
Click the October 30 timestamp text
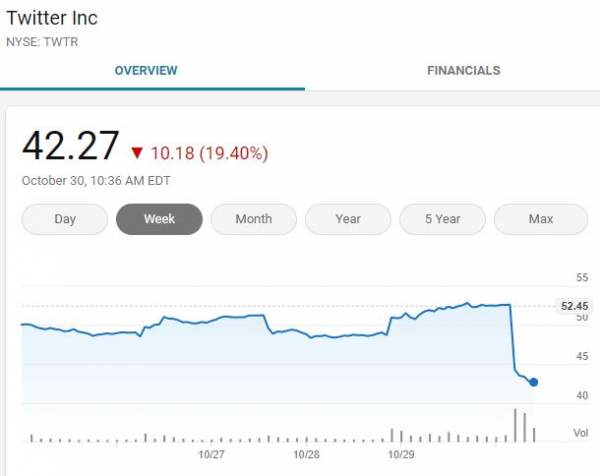[x=96, y=181]
